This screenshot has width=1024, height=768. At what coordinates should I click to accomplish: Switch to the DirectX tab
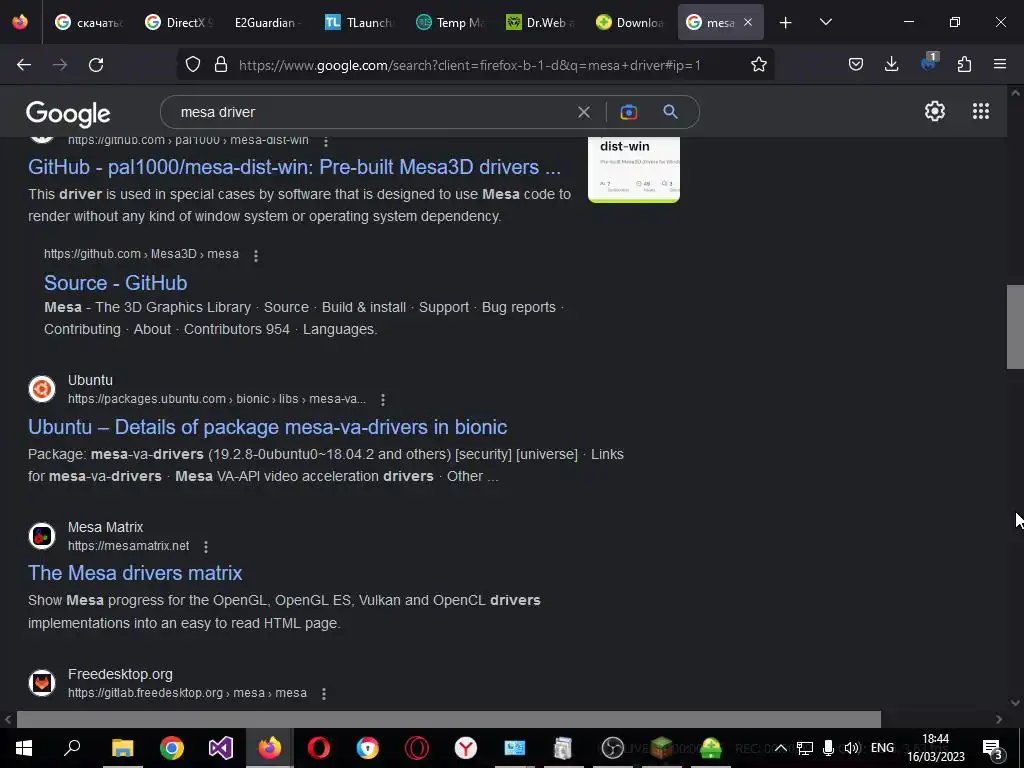tap(179, 23)
